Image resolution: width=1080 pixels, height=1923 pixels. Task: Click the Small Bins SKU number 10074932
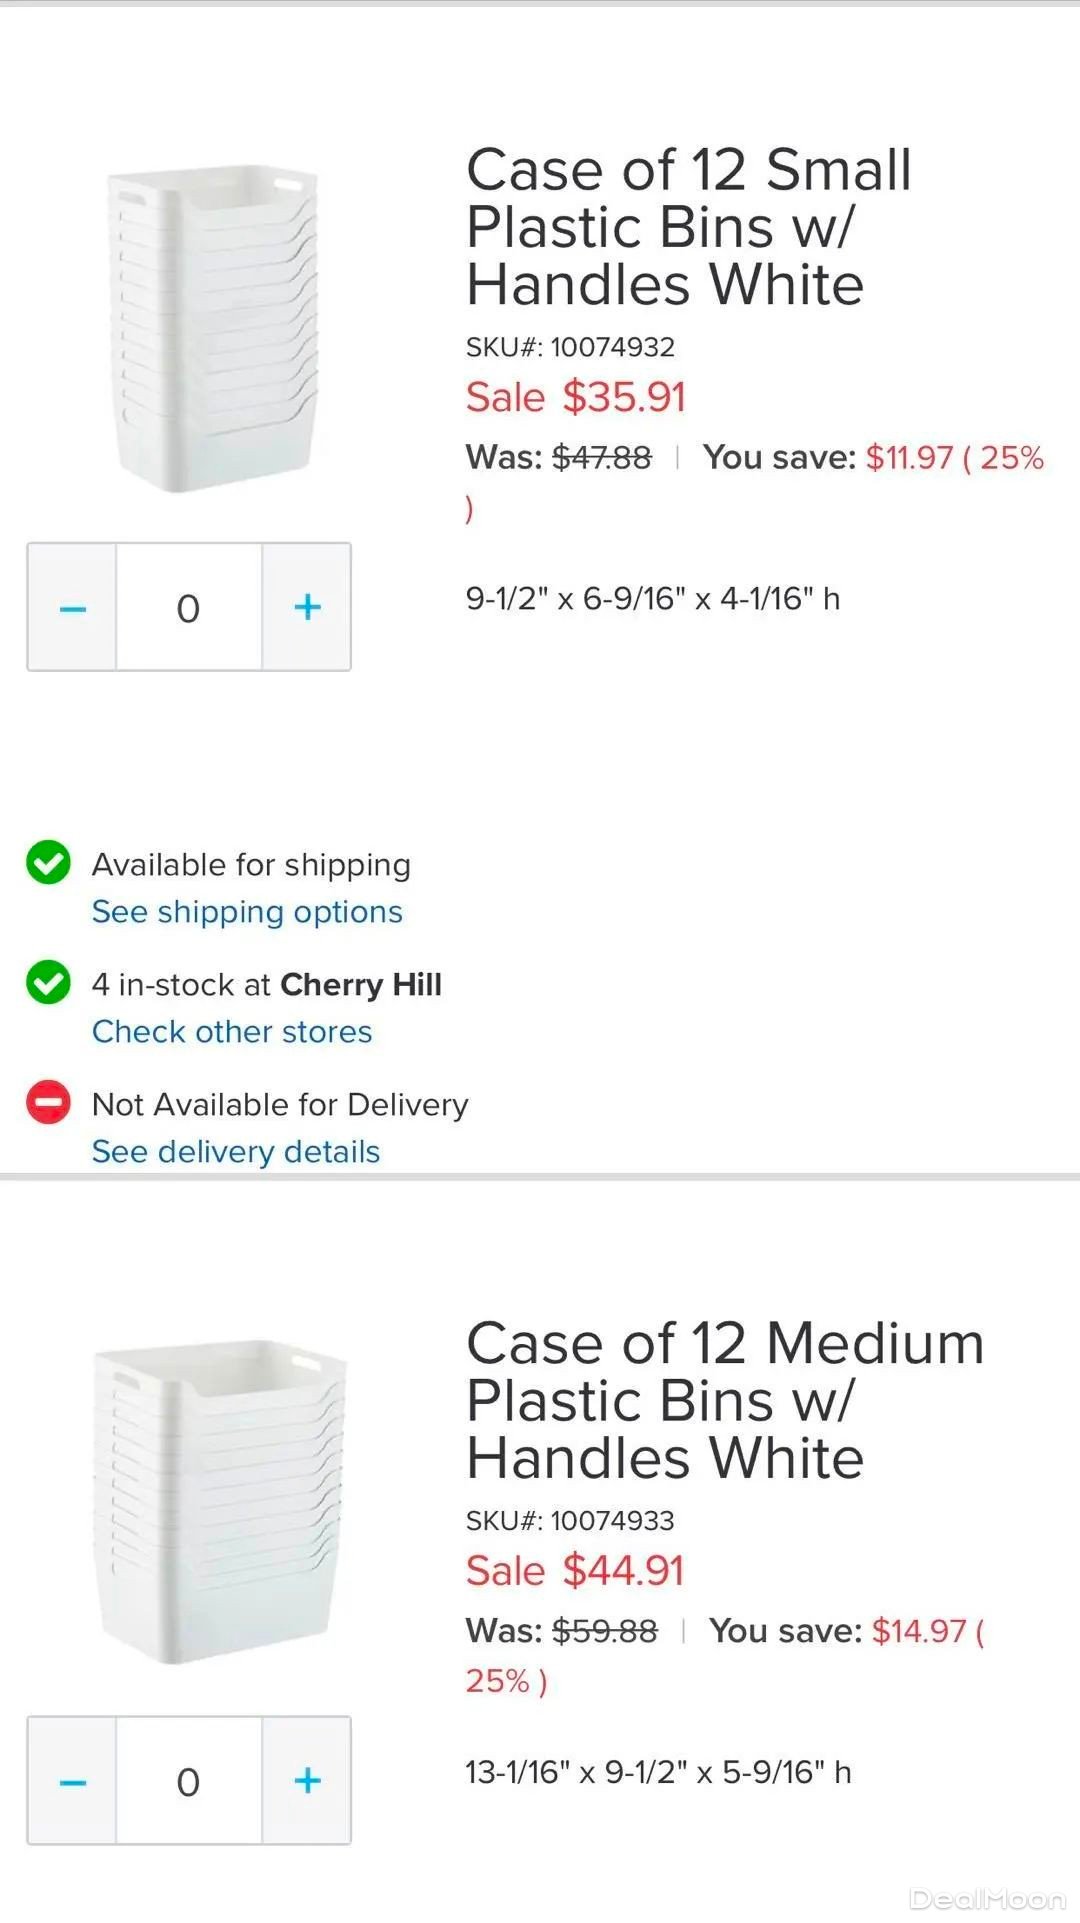click(x=612, y=347)
